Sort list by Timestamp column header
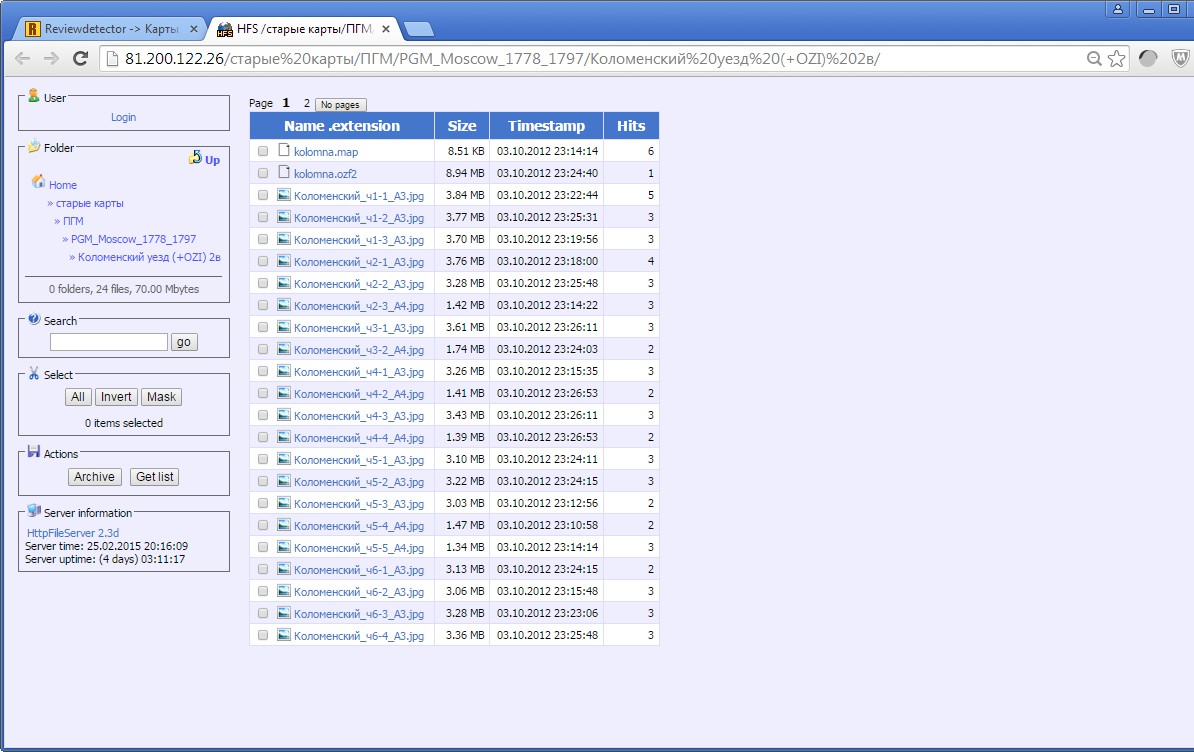Viewport: 1194px width, 752px height. click(546, 126)
